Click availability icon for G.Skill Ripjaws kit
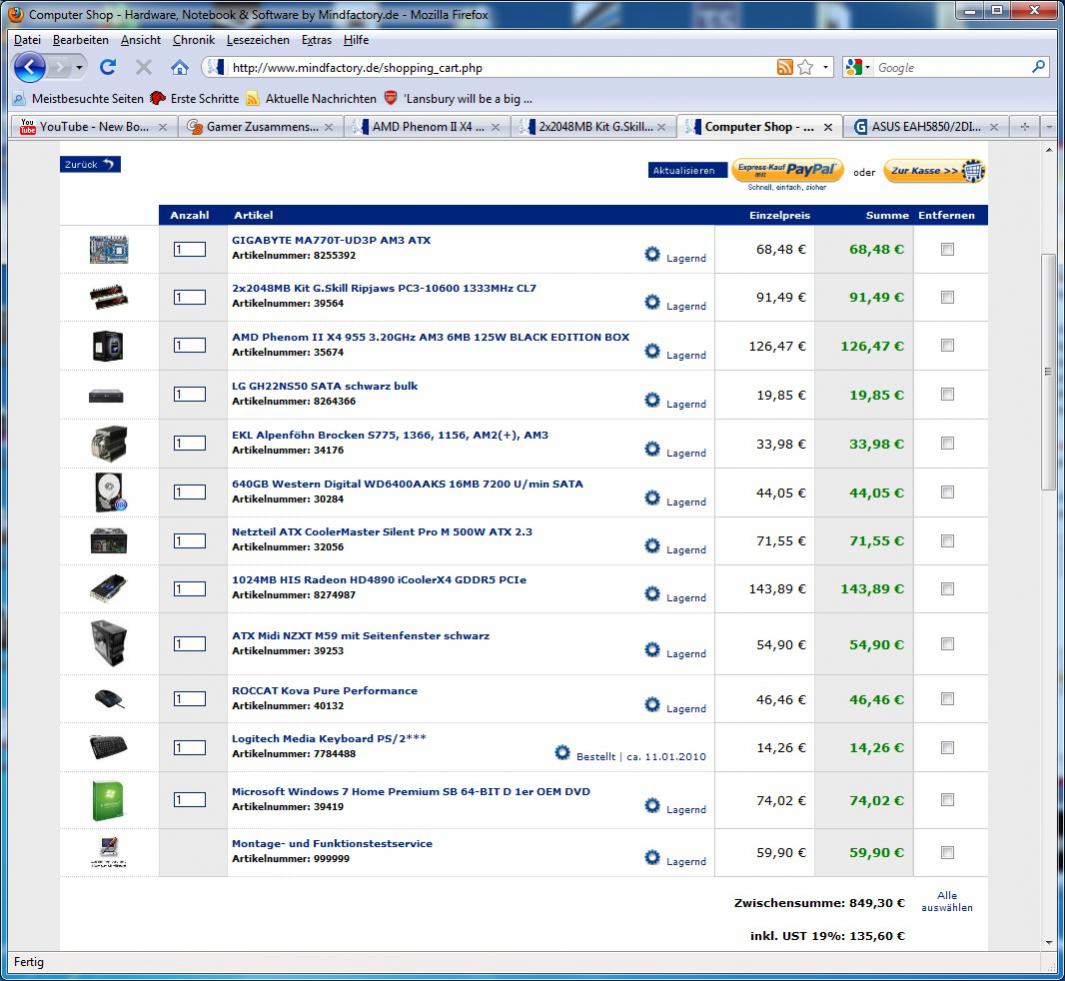Image resolution: width=1065 pixels, height=981 pixels. (x=652, y=302)
